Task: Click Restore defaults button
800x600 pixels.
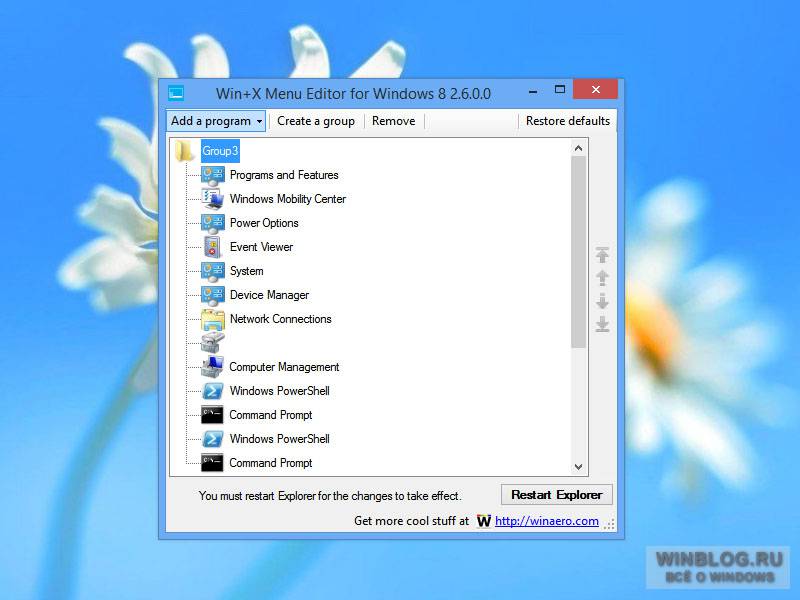Action: point(568,121)
